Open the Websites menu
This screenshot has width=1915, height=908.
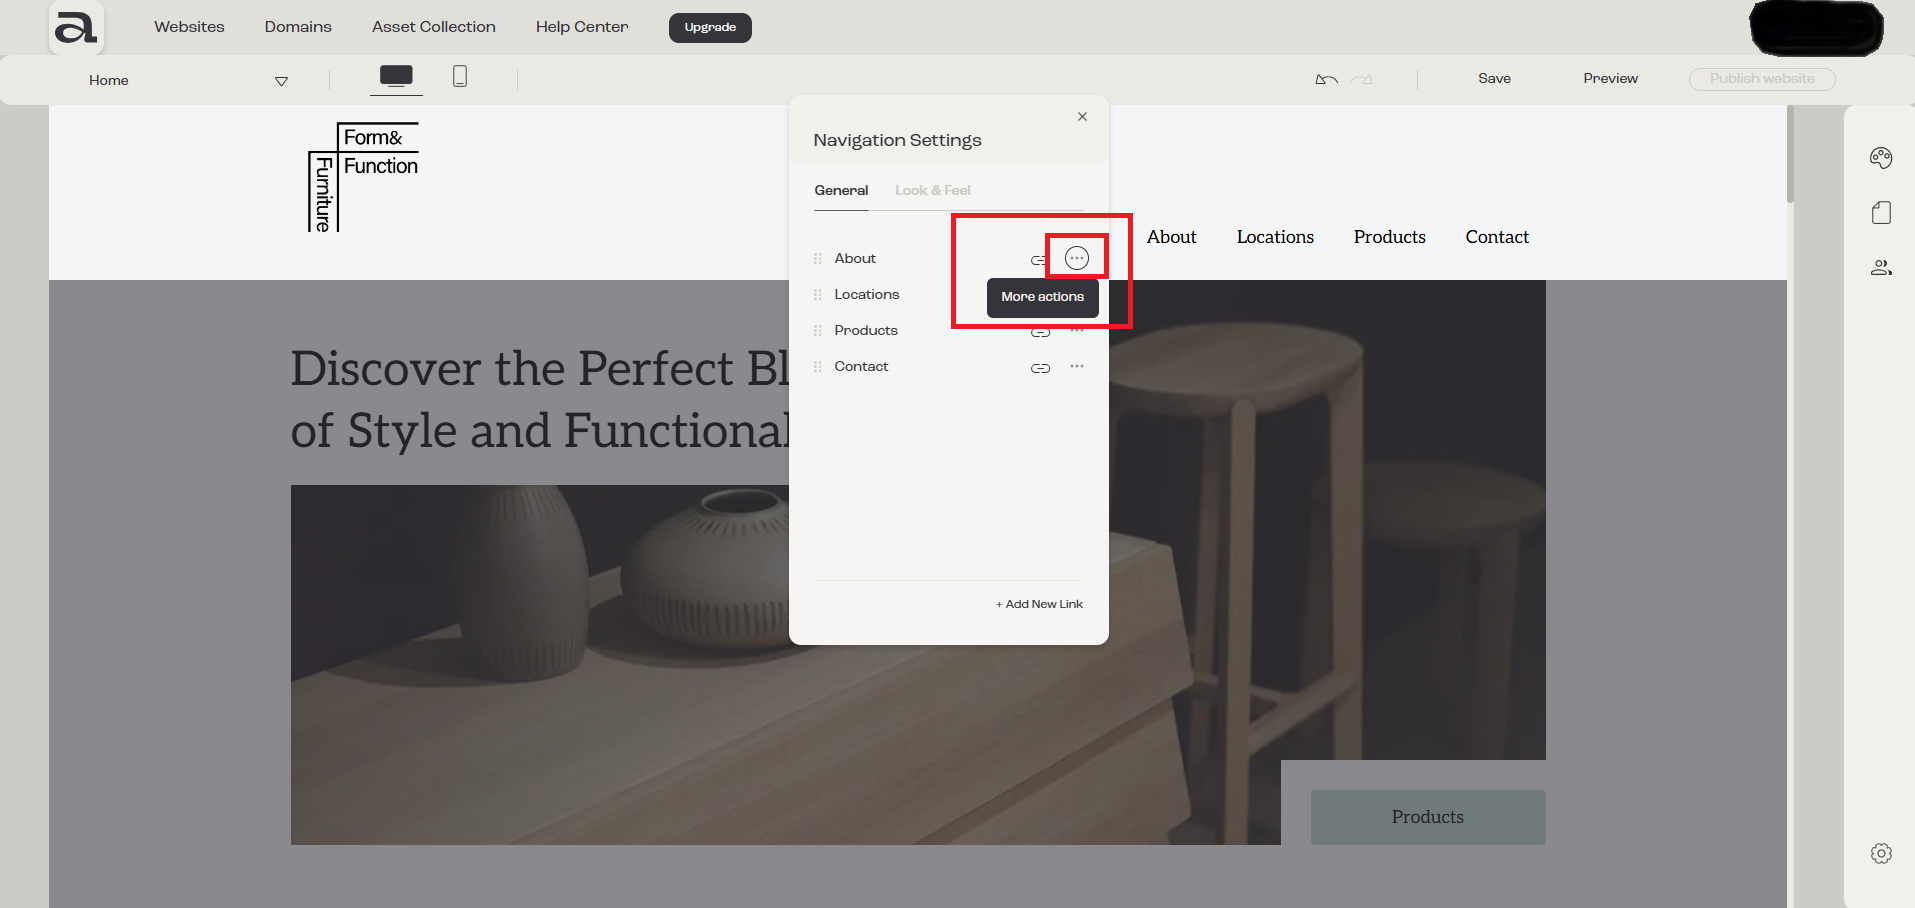[189, 27]
